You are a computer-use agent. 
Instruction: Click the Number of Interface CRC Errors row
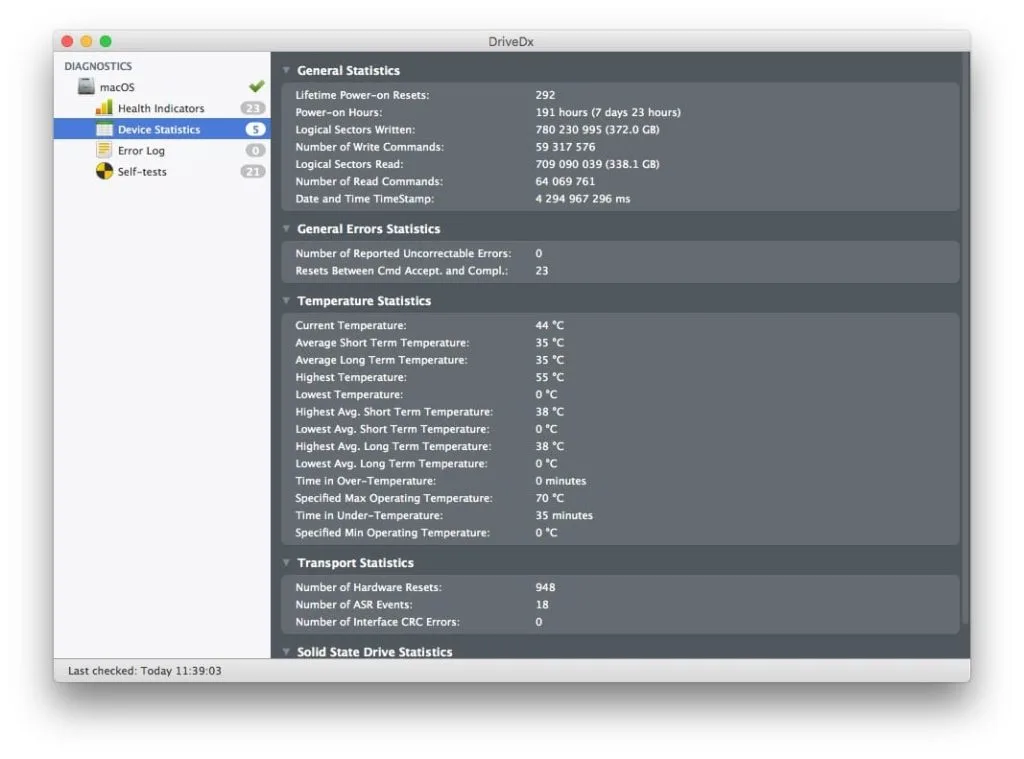(620, 622)
